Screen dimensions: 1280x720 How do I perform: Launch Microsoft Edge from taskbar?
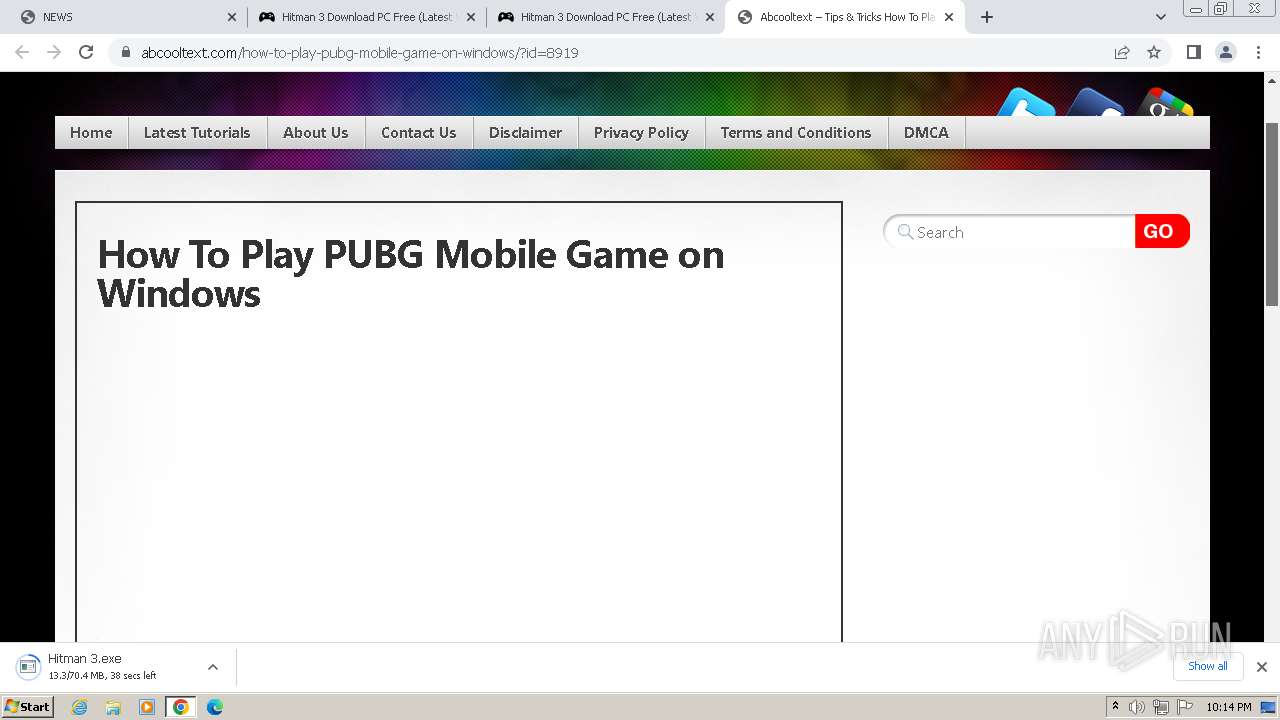point(214,707)
